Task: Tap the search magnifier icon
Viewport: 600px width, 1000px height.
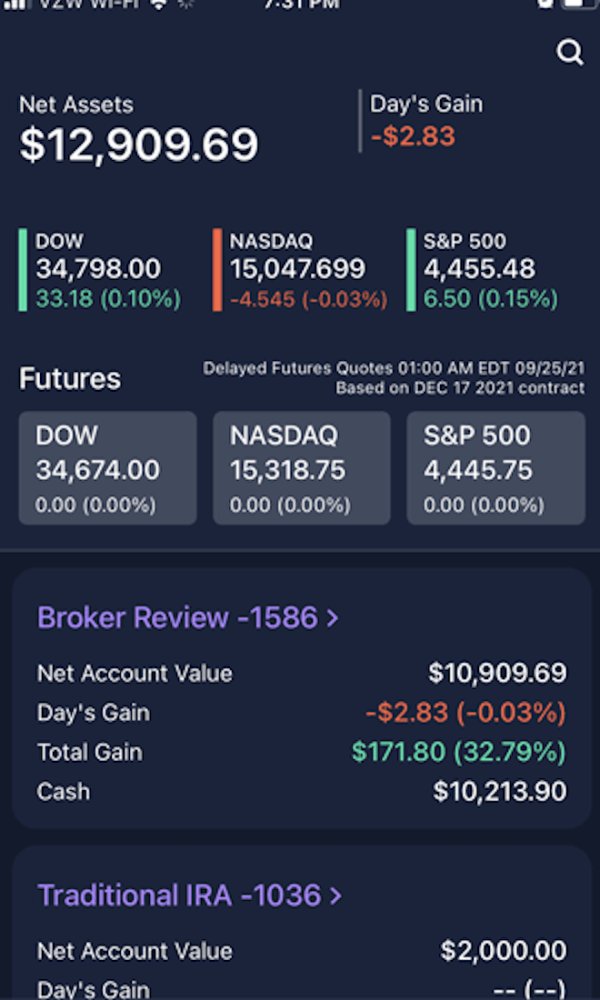Action: tap(570, 53)
